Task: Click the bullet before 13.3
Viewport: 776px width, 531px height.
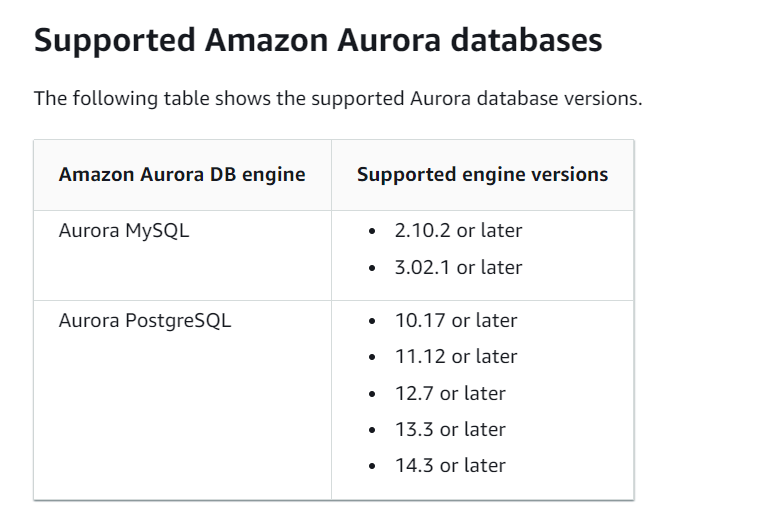Action: [372, 430]
